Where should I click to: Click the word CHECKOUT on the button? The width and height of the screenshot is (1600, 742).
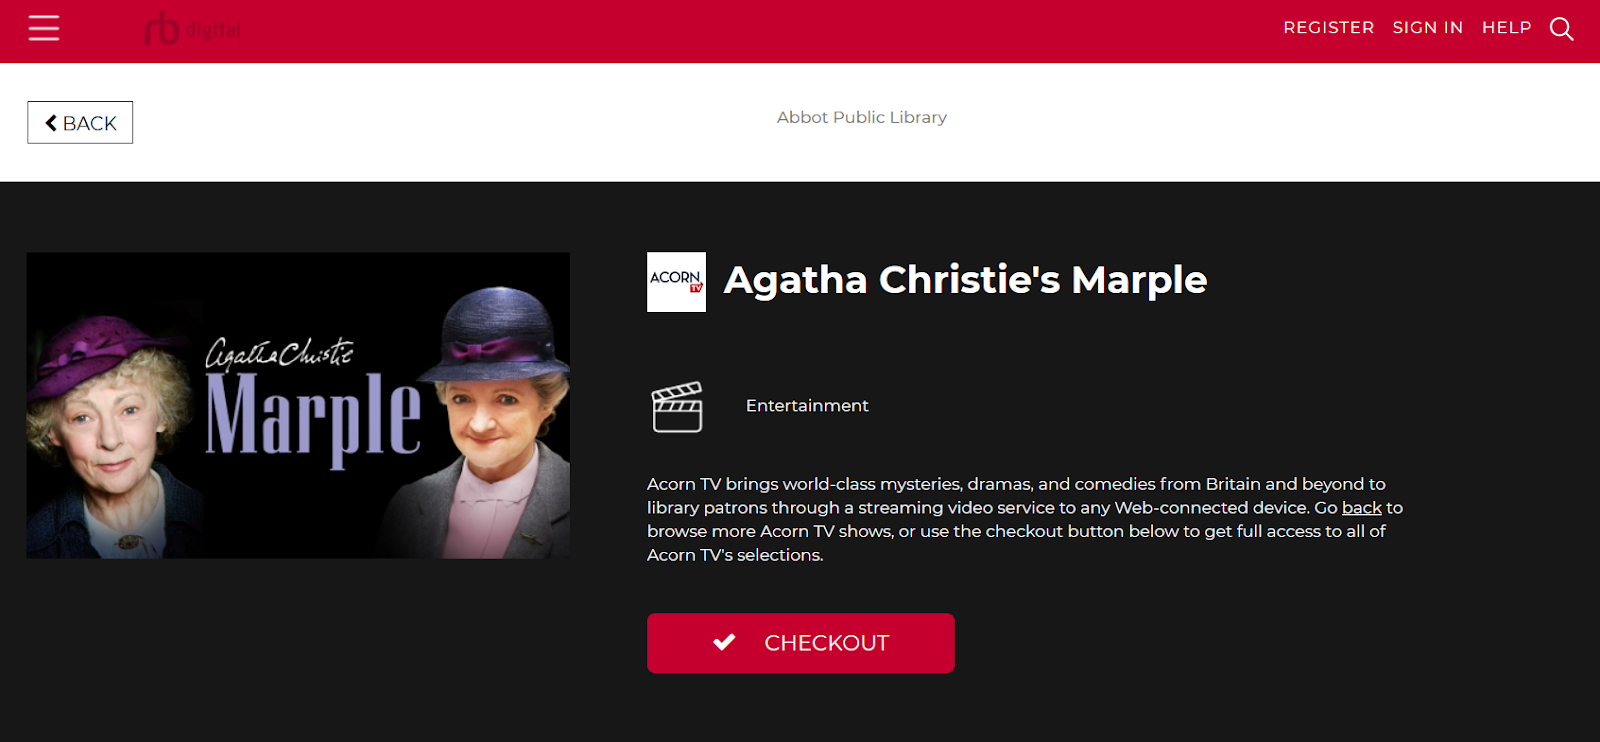pos(827,643)
